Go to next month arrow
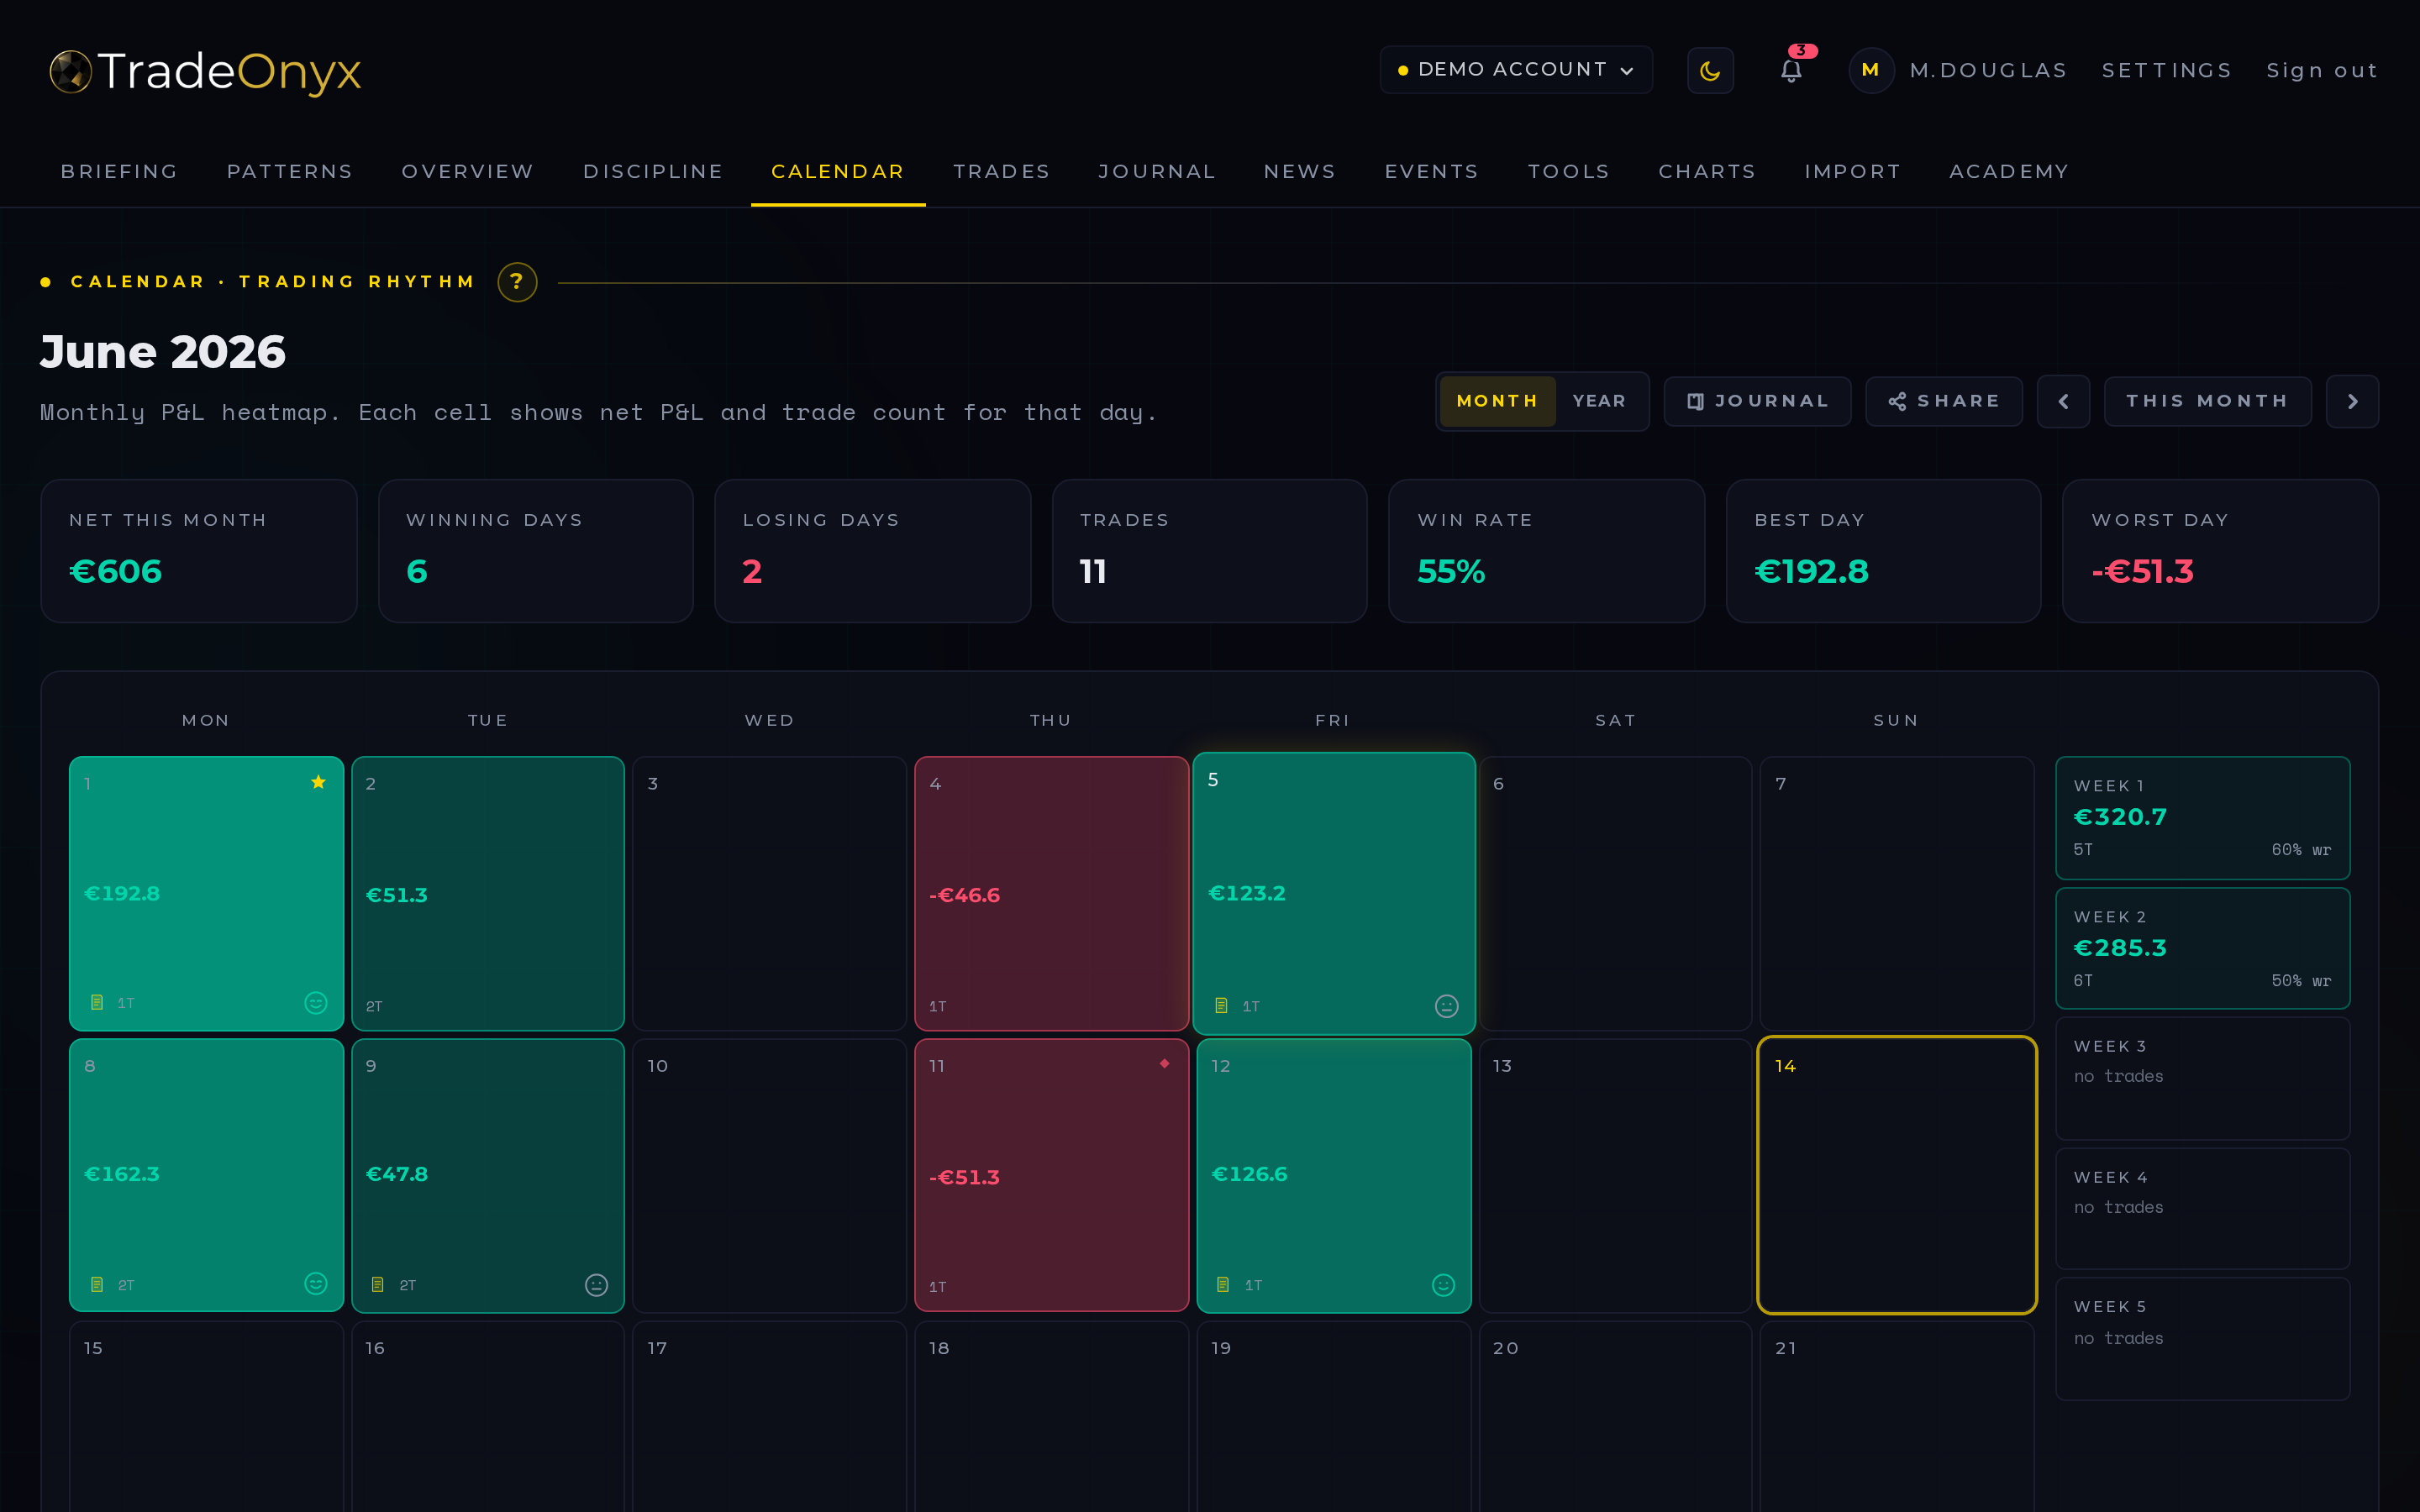The width and height of the screenshot is (2420, 1512). [2352, 401]
